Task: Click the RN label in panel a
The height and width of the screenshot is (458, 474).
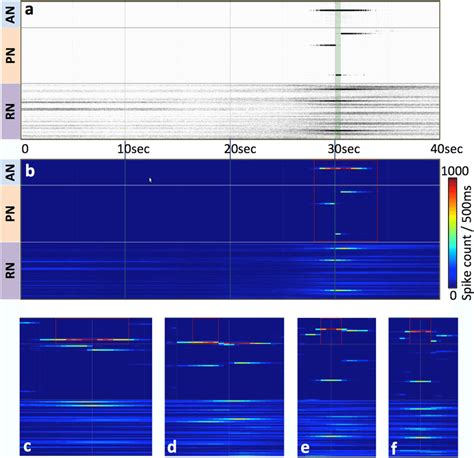Action: 10,111
